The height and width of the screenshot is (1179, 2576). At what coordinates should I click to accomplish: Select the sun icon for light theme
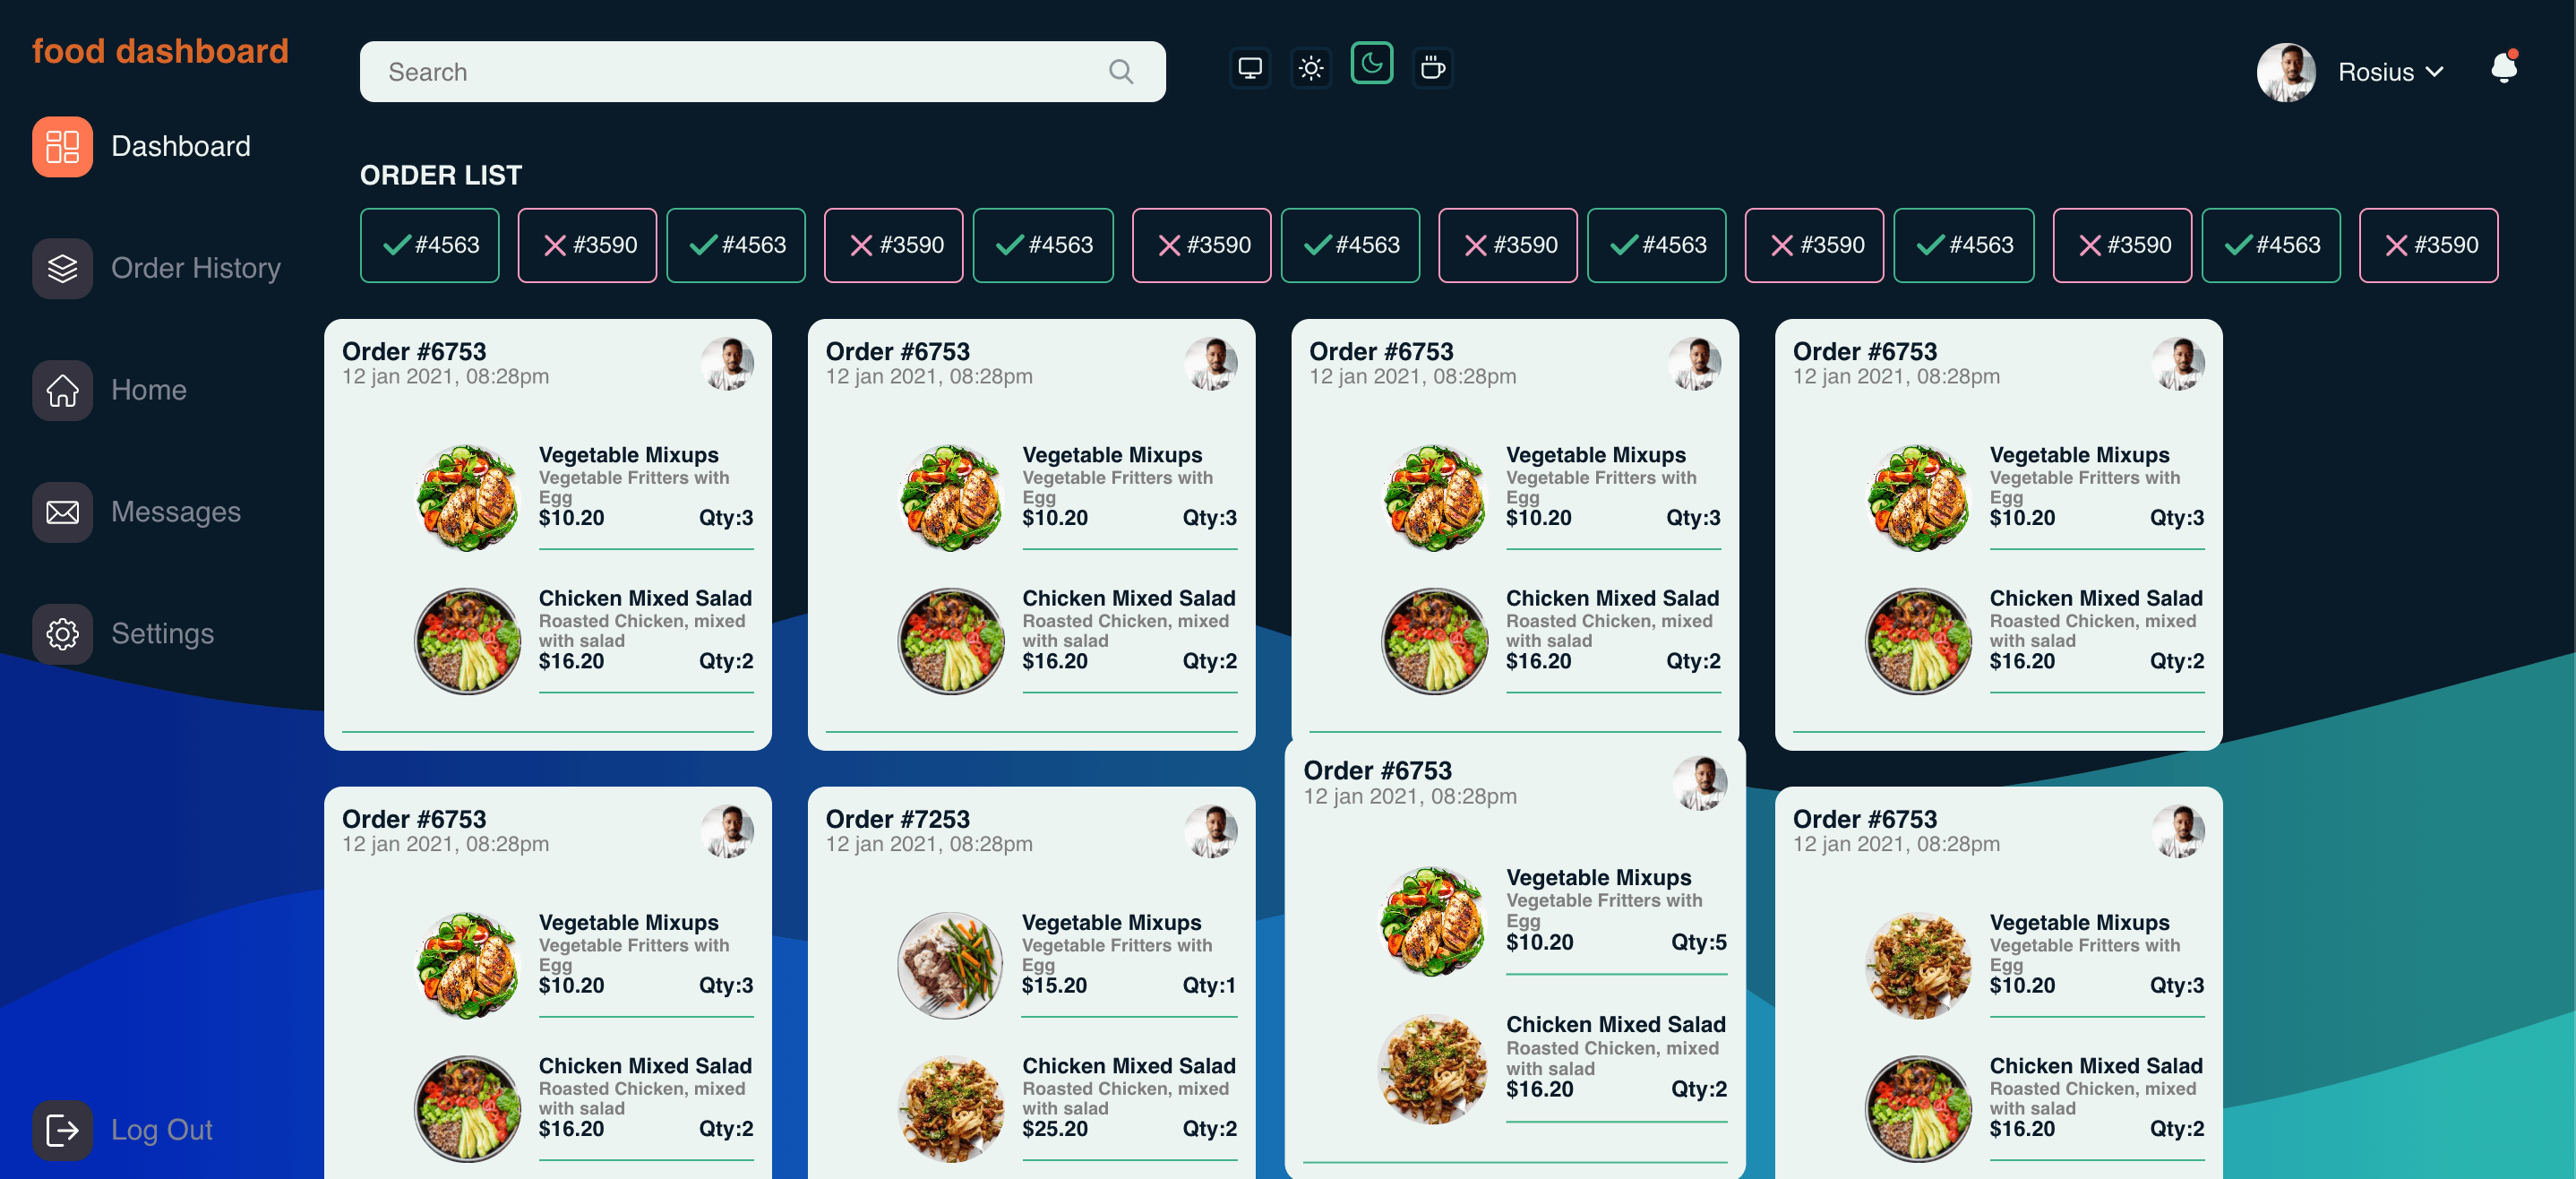[1310, 67]
